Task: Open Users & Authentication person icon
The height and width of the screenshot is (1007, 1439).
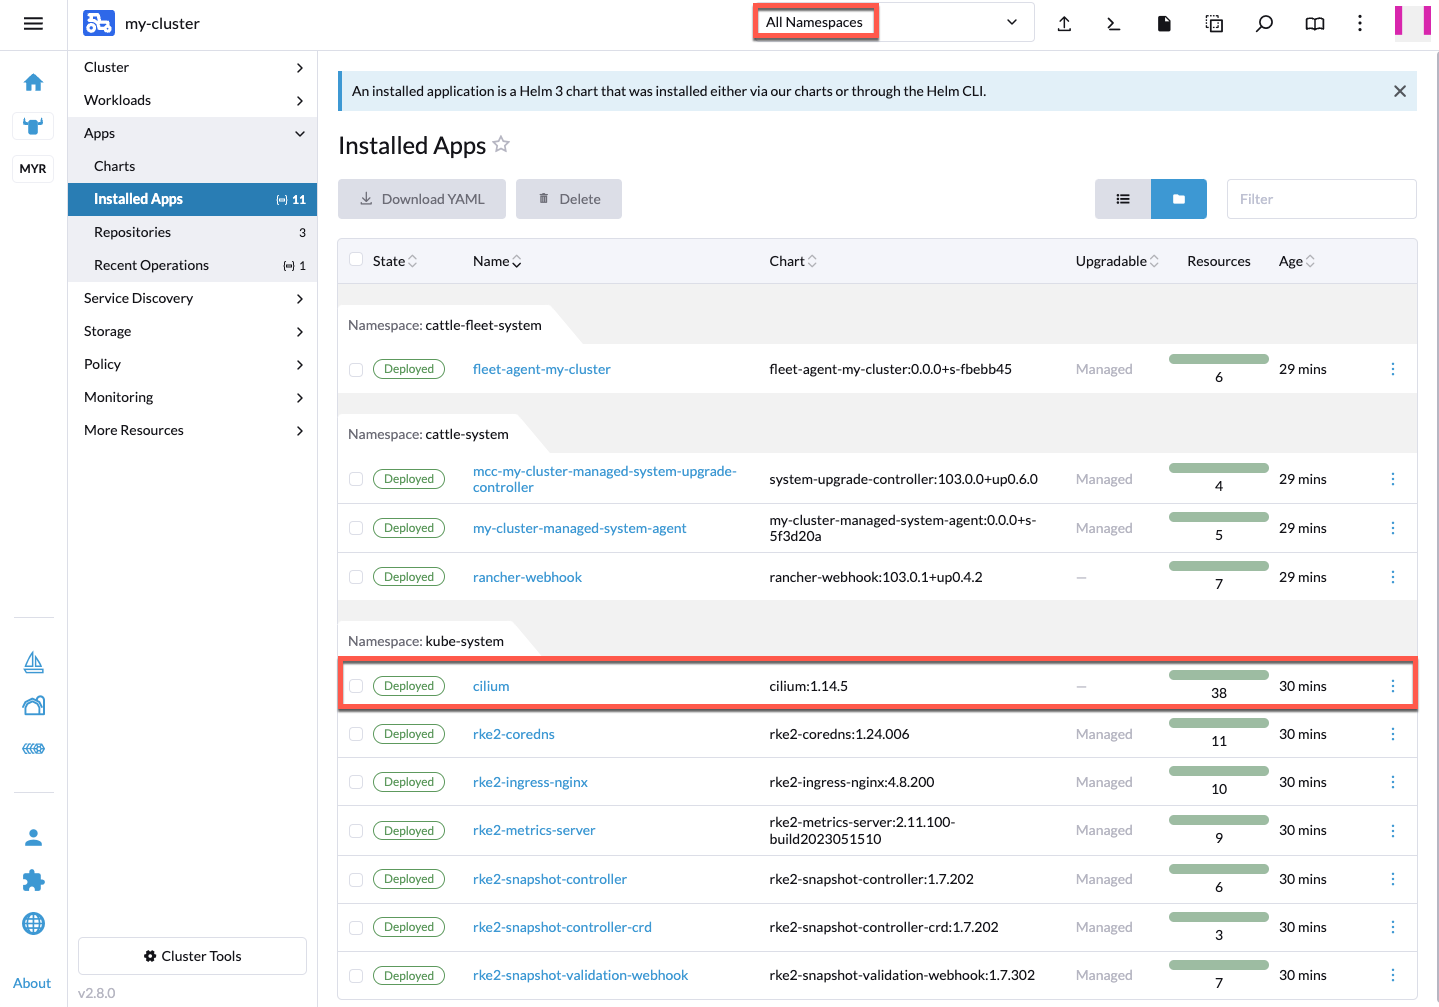Action: click(x=33, y=837)
